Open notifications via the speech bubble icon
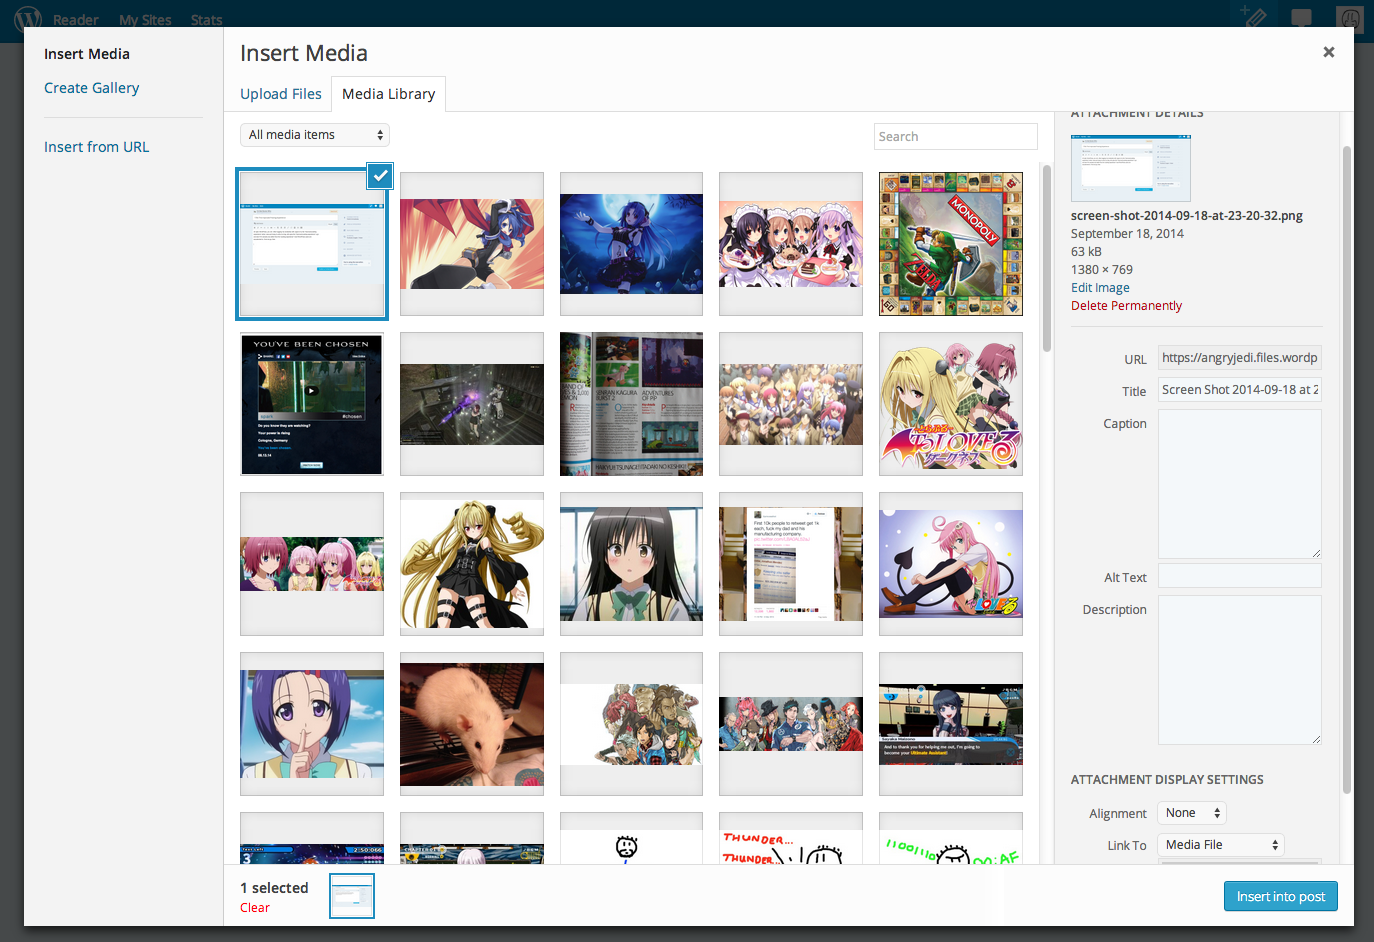Image resolution: width=1374 pixels, height=942 pixels. pos(1302,19)
